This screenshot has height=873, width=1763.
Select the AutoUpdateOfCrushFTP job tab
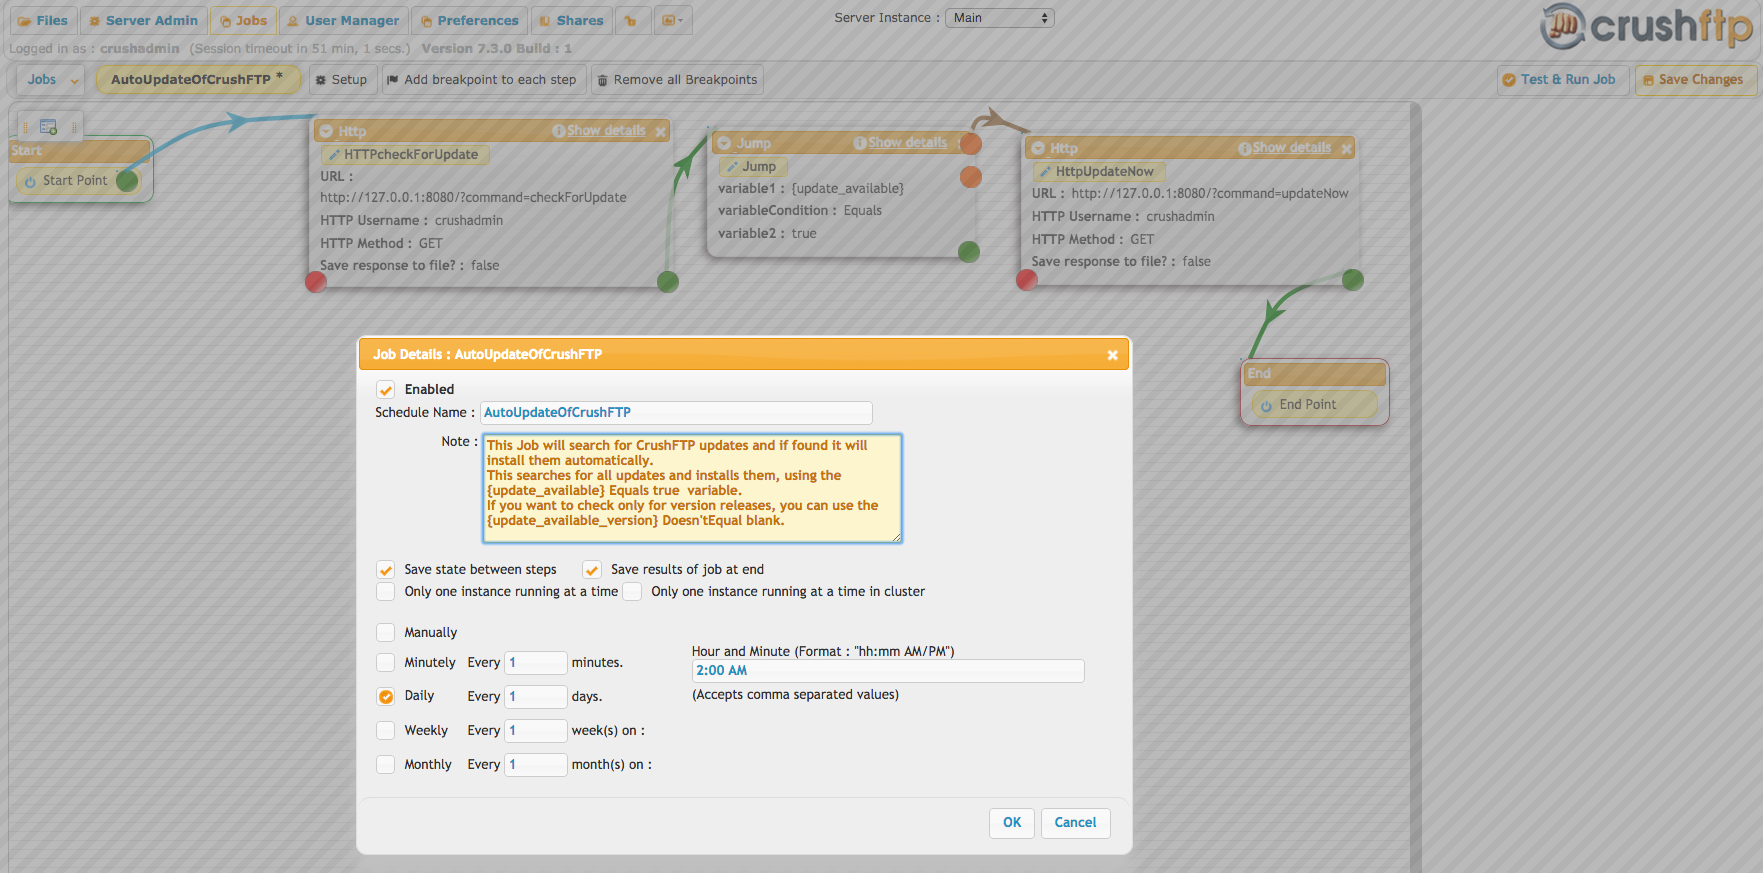pyautogui.click(x=197, y=80)
